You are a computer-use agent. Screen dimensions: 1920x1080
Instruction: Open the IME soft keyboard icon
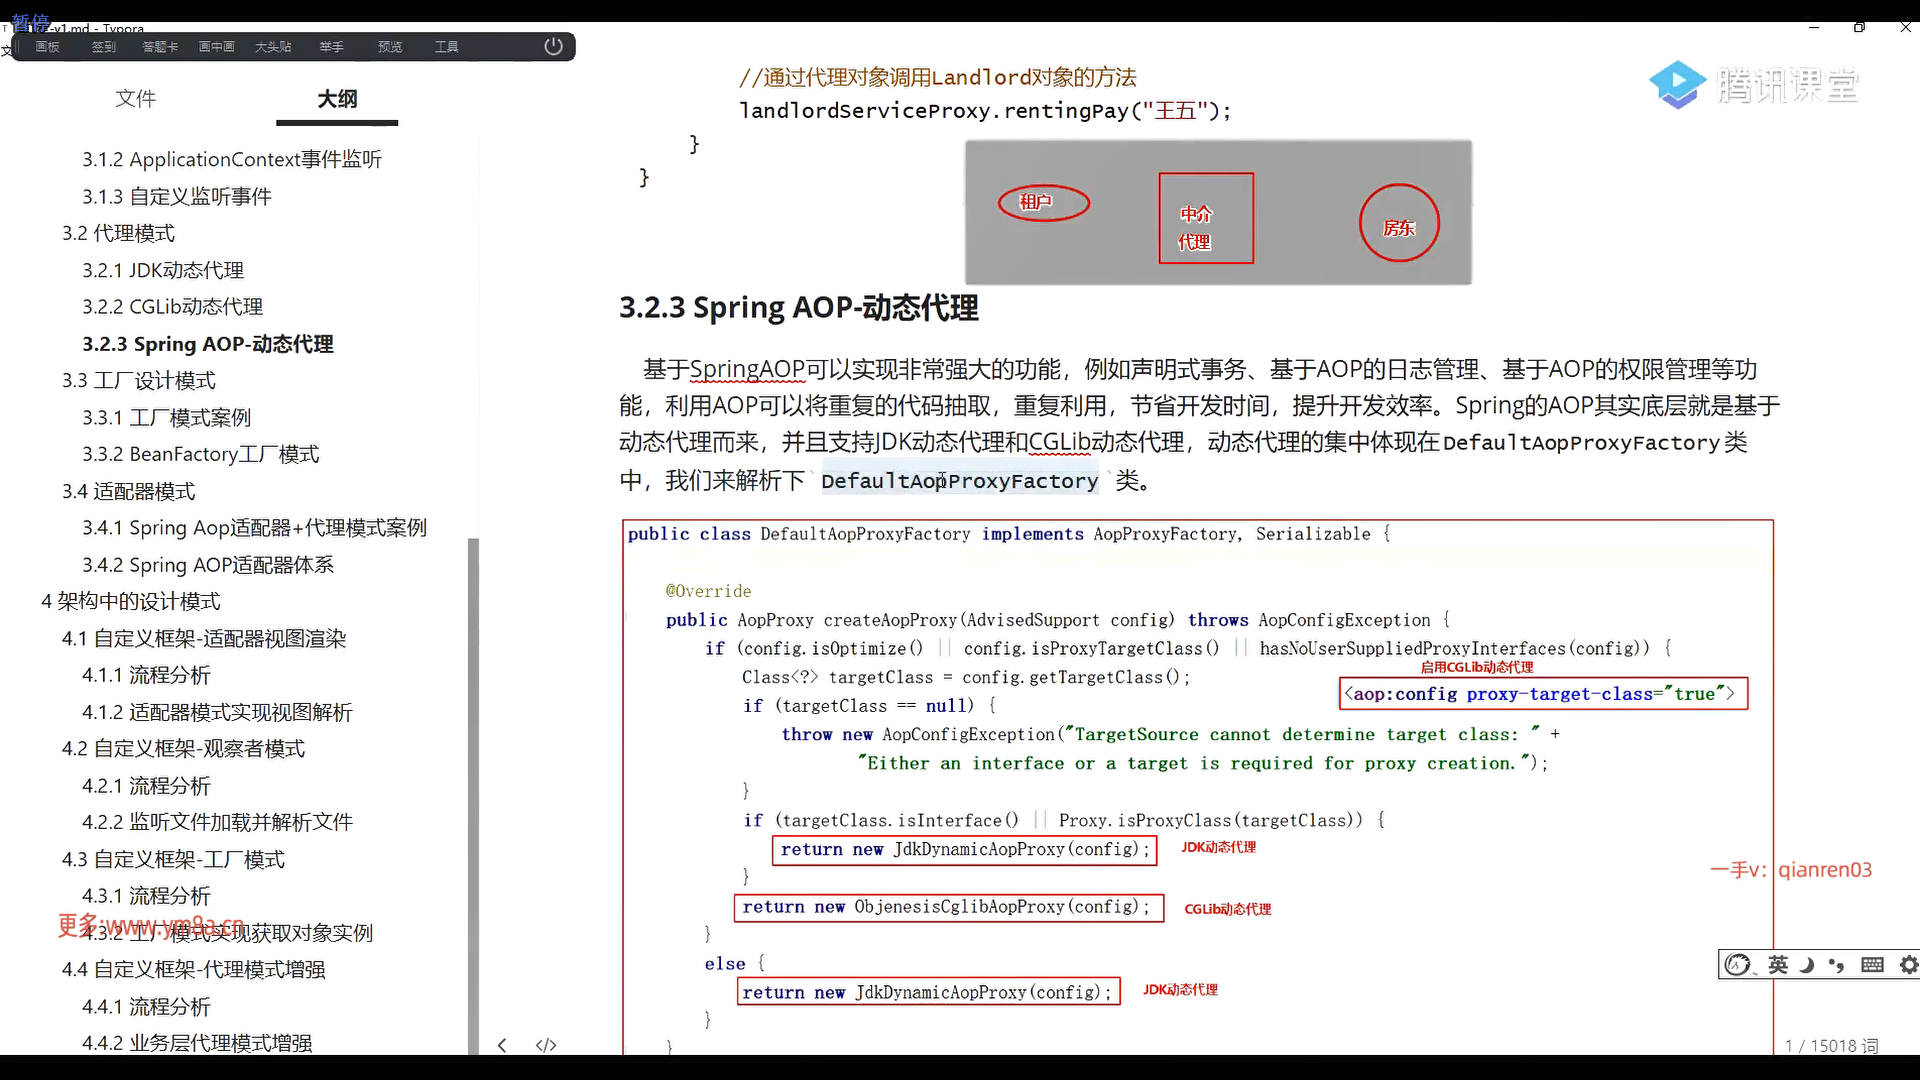[x=1872, y=964]
